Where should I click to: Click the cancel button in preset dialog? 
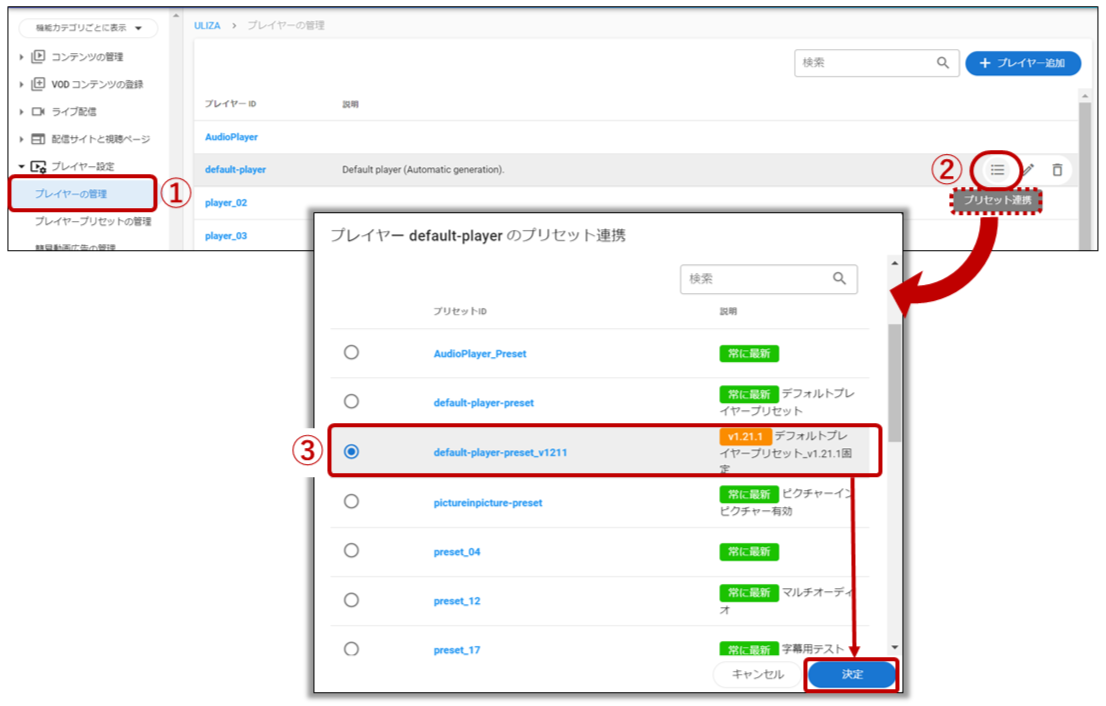tap(758, 674)
